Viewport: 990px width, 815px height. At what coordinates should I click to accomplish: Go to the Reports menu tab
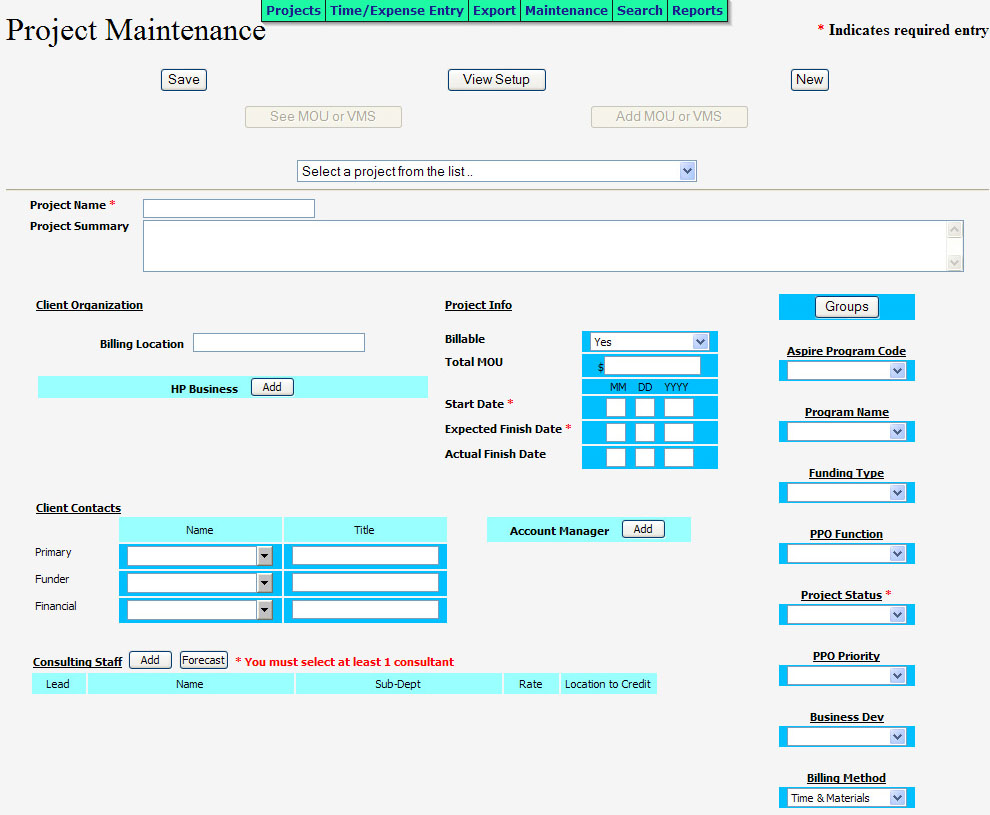(x=697, y=11)
